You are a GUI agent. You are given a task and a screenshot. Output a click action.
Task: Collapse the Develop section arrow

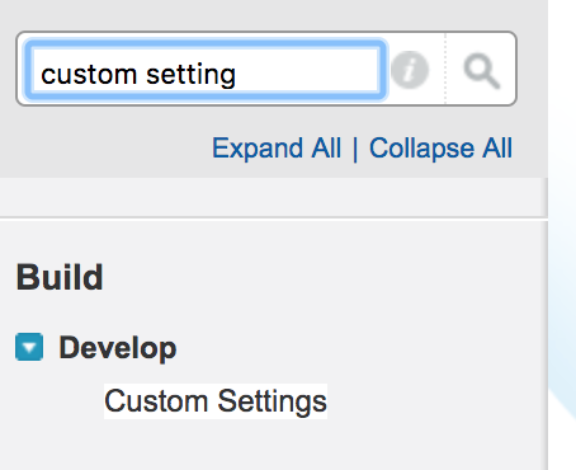29,347
